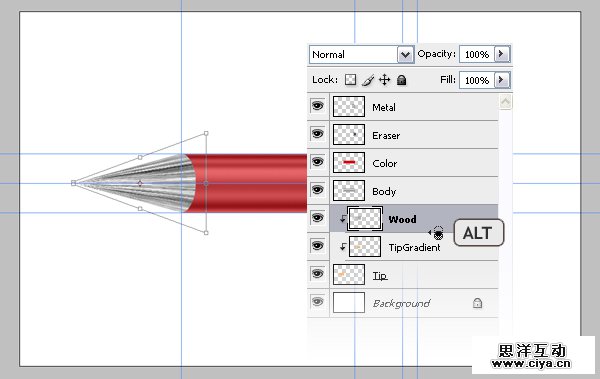Select the Tip layer
The image size is (600, 379).
click(414, 275)
